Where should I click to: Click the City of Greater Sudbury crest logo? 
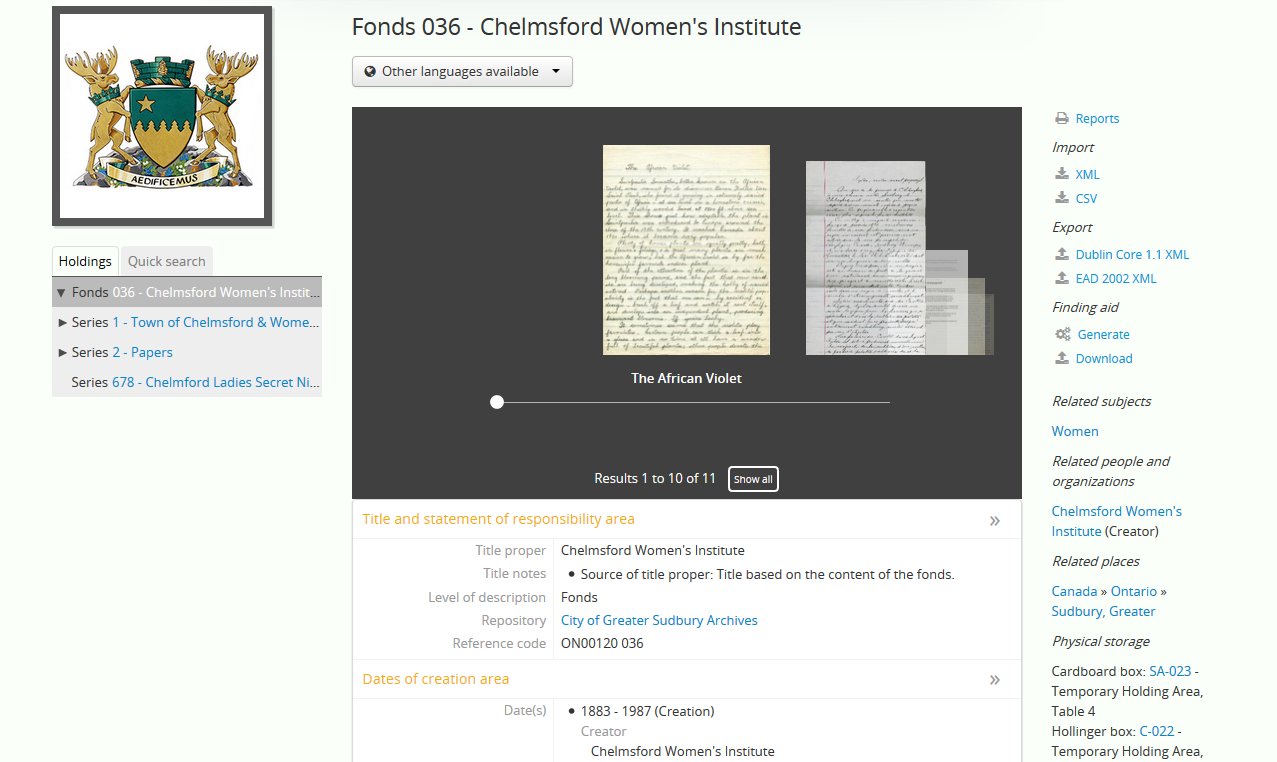coord(162,116)
